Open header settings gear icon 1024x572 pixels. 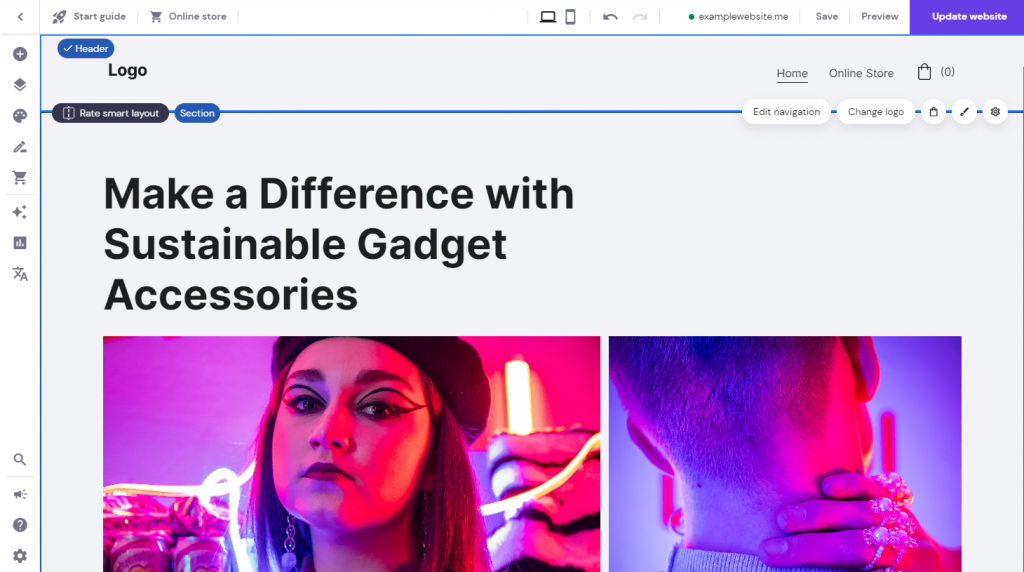click(x=995, y=112)
